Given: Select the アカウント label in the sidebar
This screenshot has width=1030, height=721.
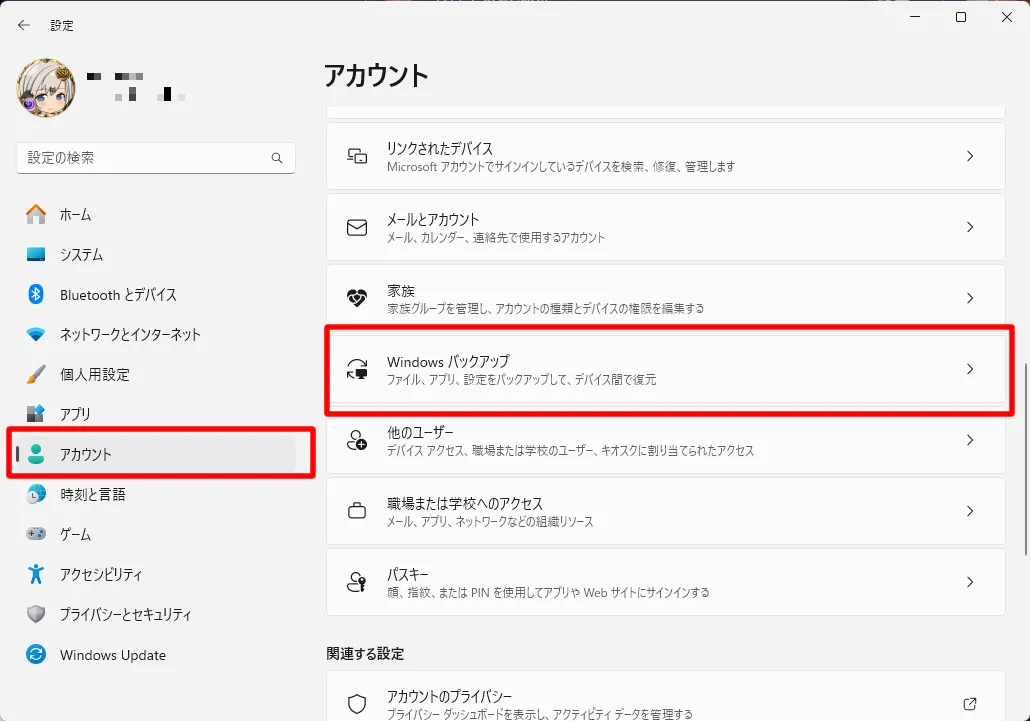Looking at the screenshot, I should click(x=85, y=454).
